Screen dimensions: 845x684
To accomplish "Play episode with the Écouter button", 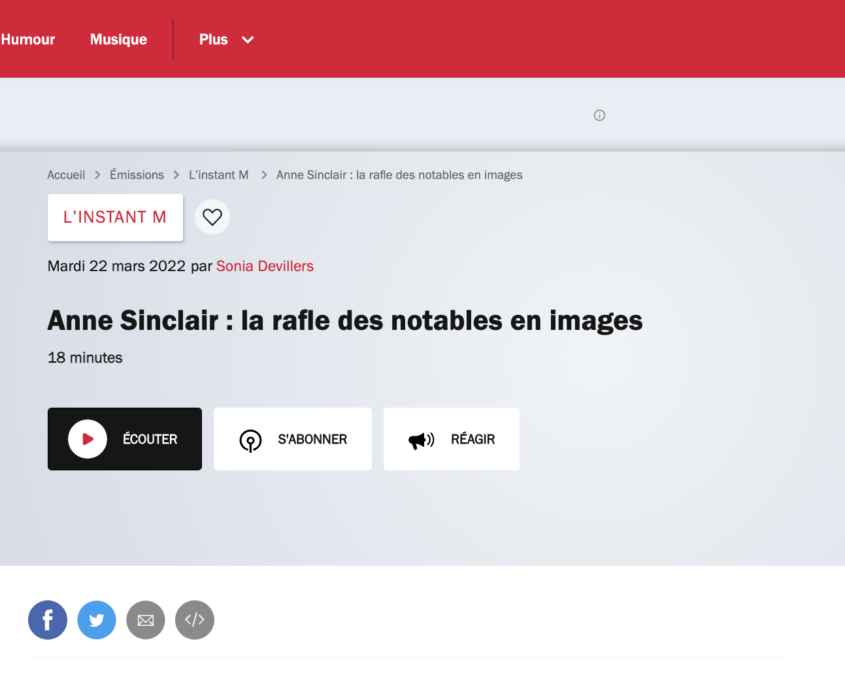I will (124, 439).
